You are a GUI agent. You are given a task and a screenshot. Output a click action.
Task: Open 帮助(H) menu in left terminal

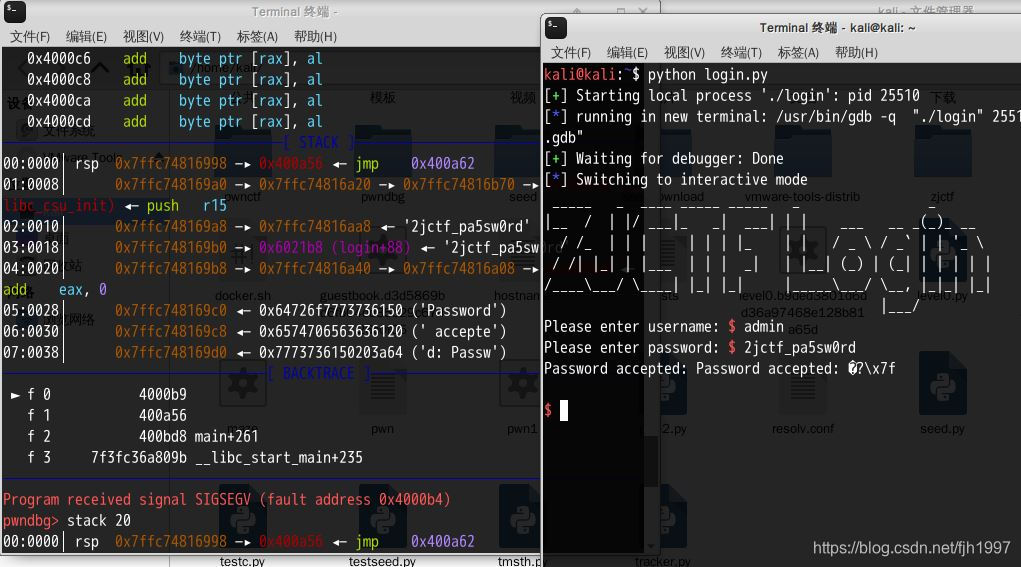pyautogui.click(x=315, y=36)
